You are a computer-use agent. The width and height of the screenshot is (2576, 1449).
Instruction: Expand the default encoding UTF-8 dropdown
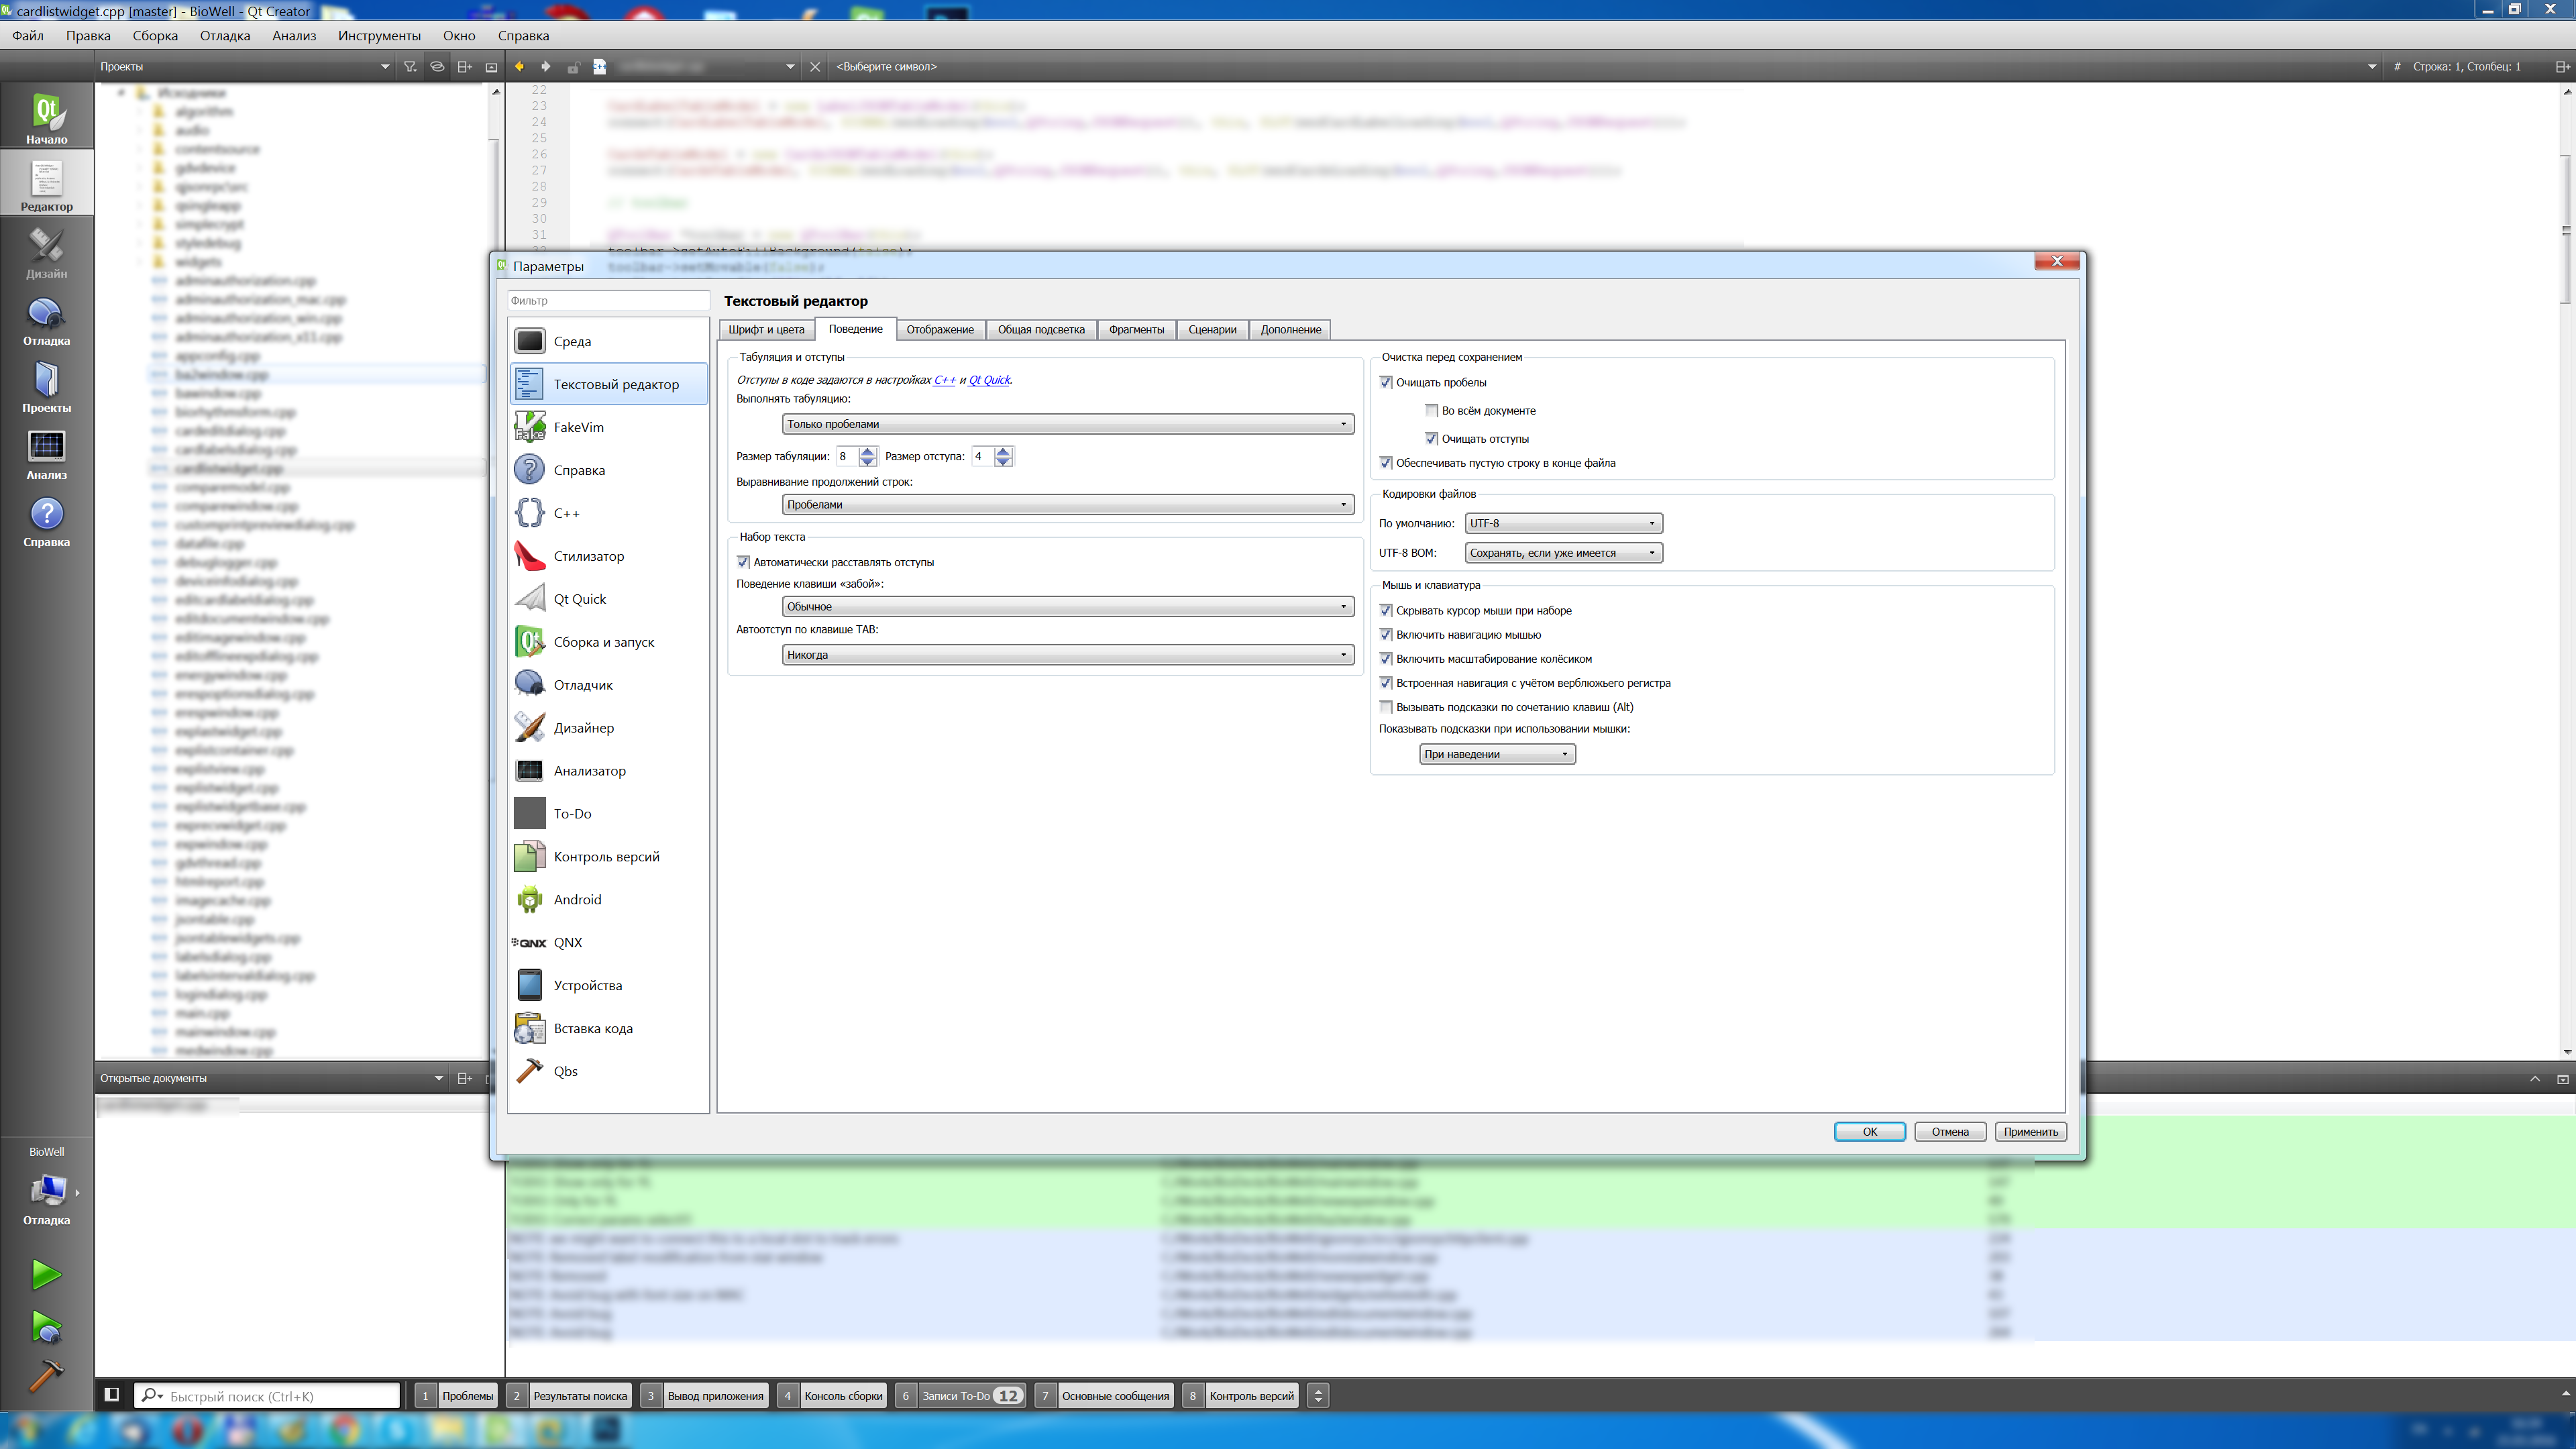[1563, 523]
